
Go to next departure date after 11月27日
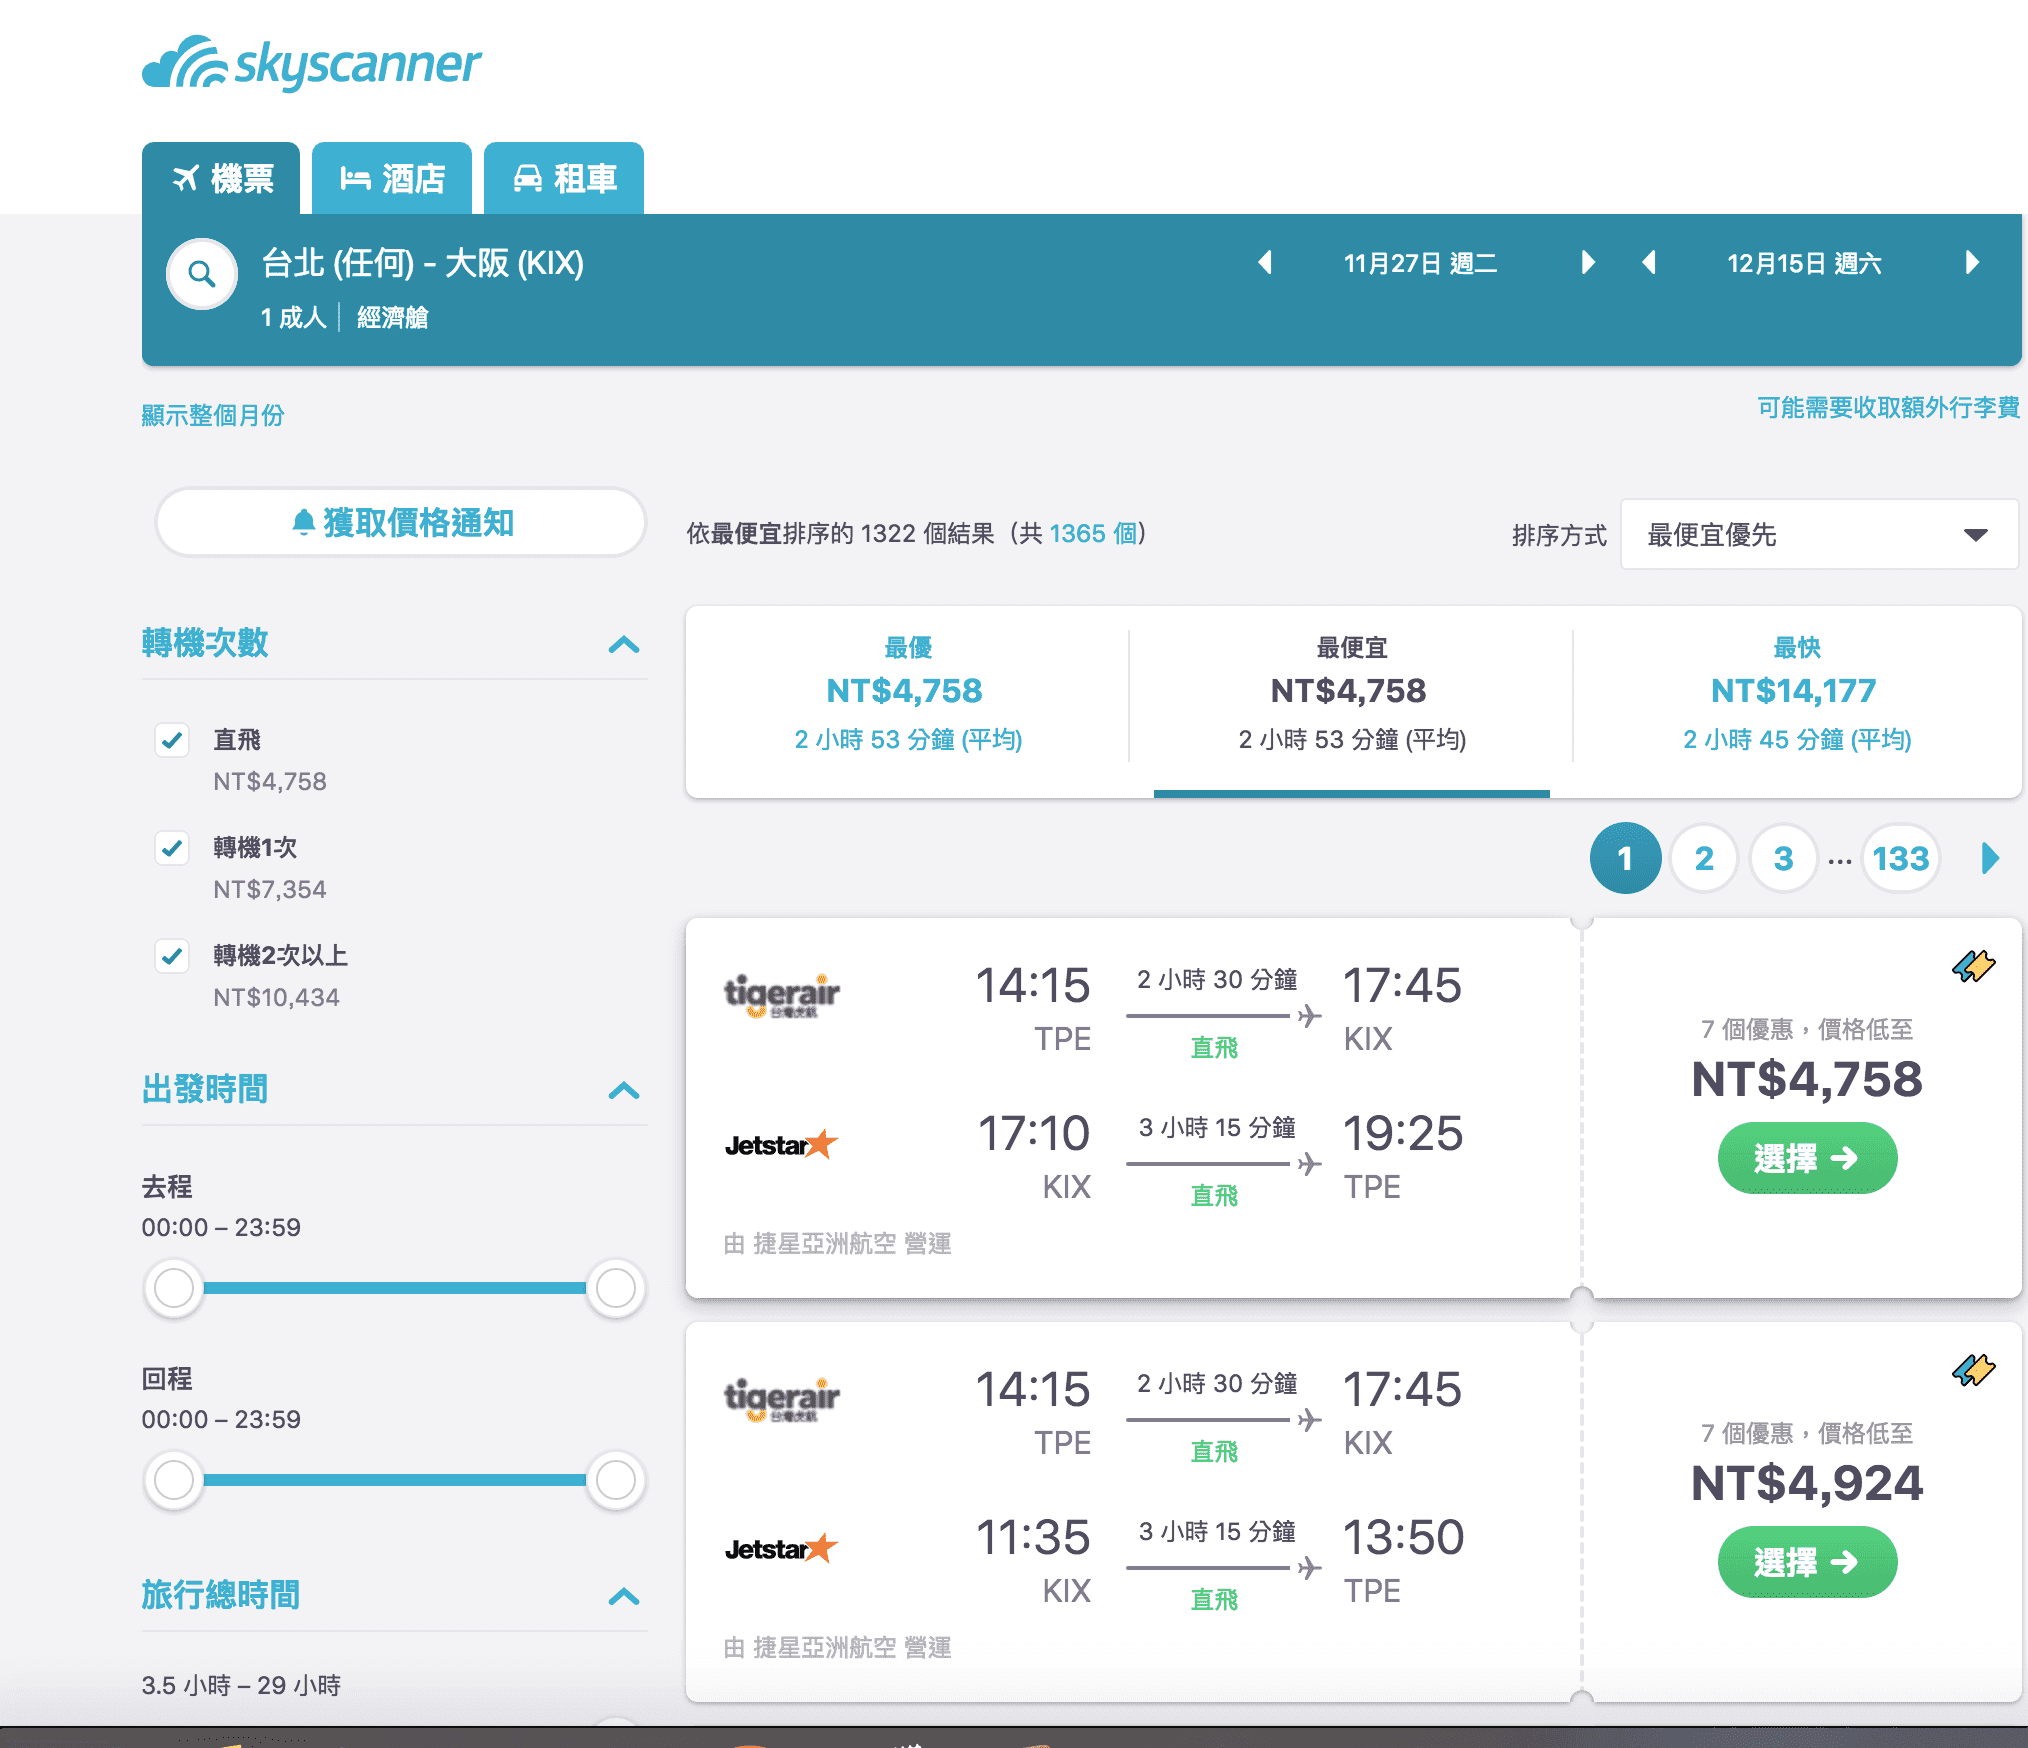[x=1587, y=263]
